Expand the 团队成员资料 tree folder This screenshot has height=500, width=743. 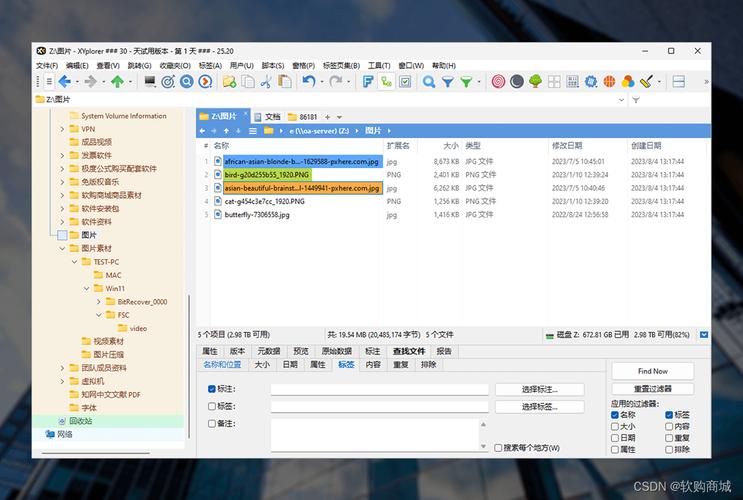click(62, 368)
